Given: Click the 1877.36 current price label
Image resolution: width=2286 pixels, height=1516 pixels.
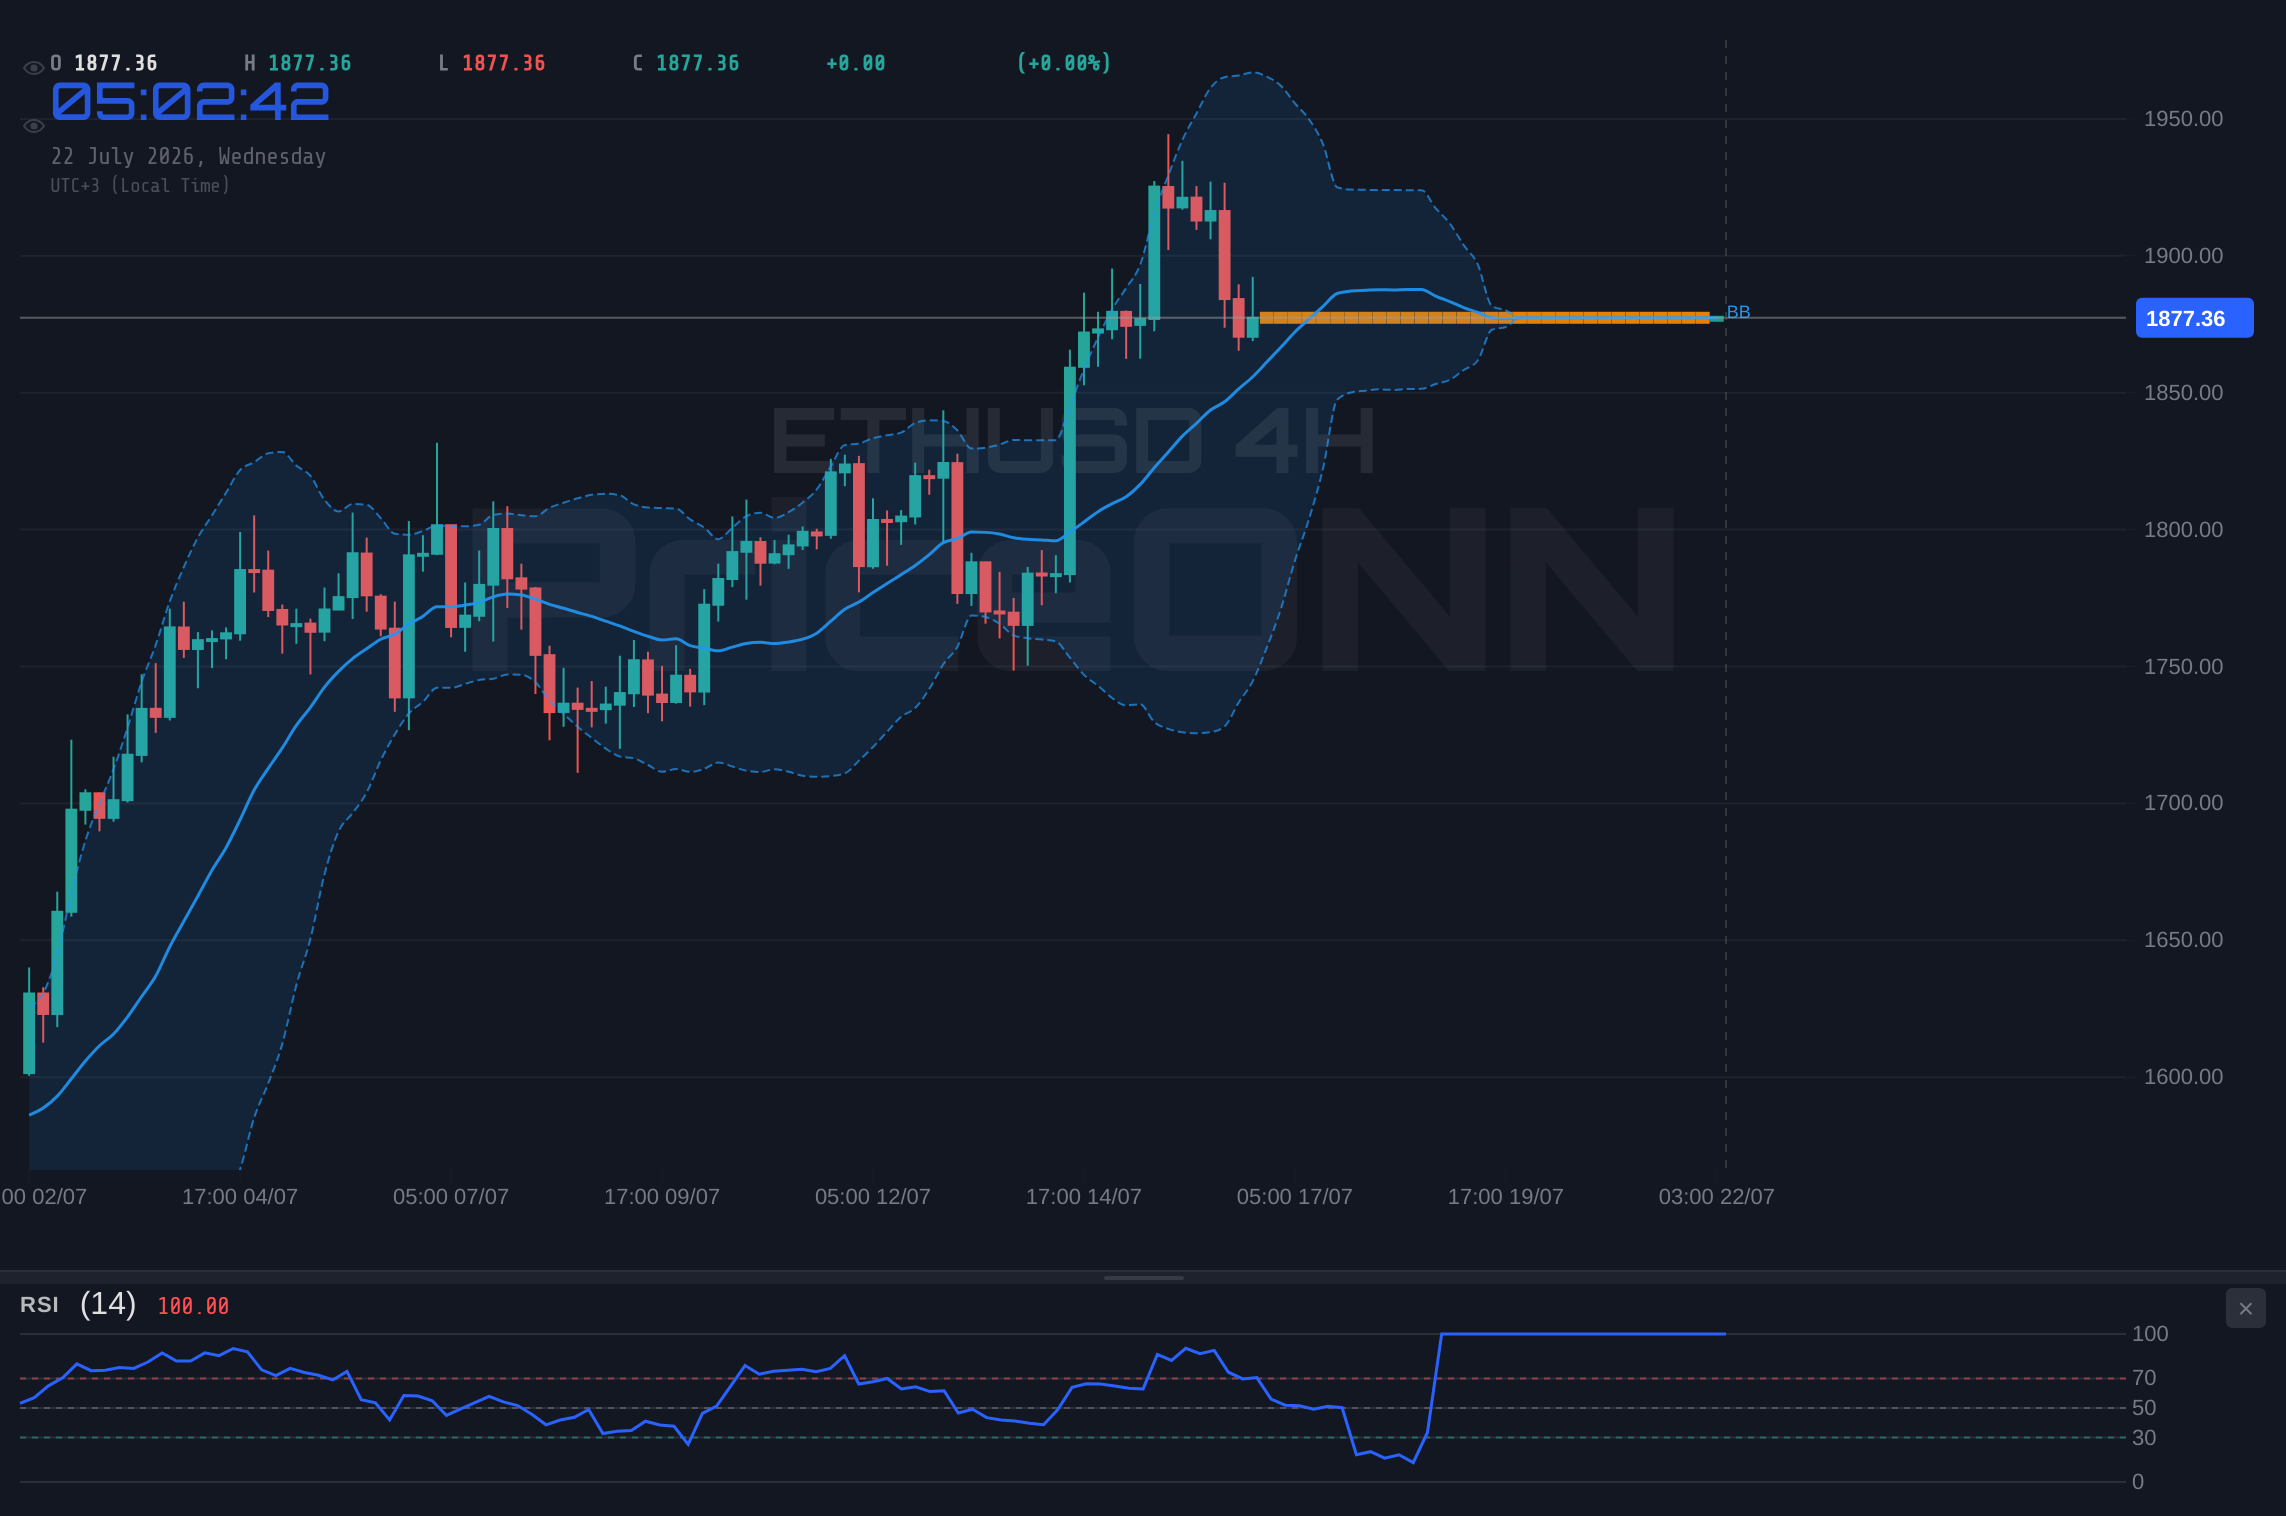Looking at the screenshot, I should [x=2194, y=318].
